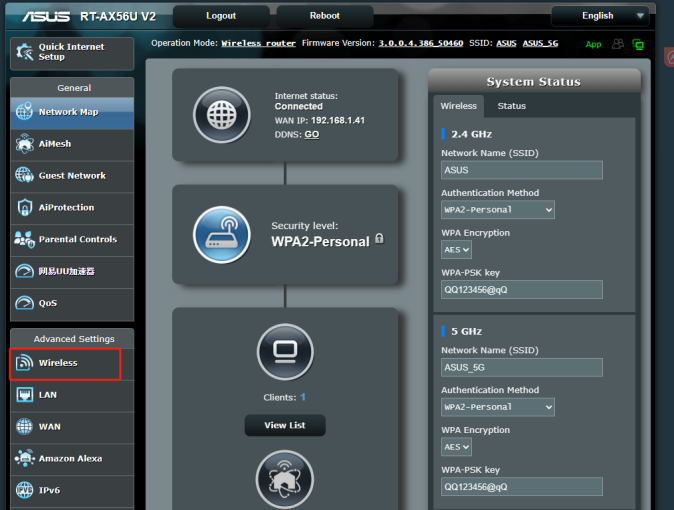Click the LAN ethernet icon
Image resolution: width=674 pixels, height=510 pixels.
tap(25, 394)
